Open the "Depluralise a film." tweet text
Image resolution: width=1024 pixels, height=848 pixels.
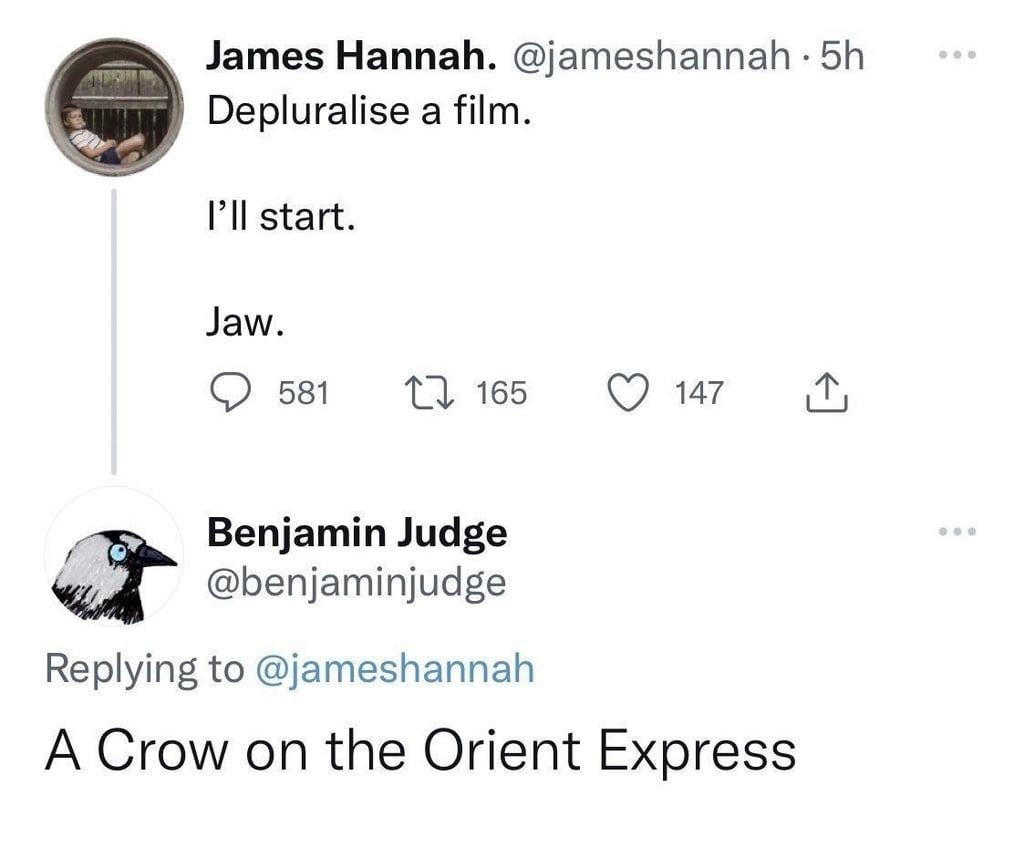point(367,110)
